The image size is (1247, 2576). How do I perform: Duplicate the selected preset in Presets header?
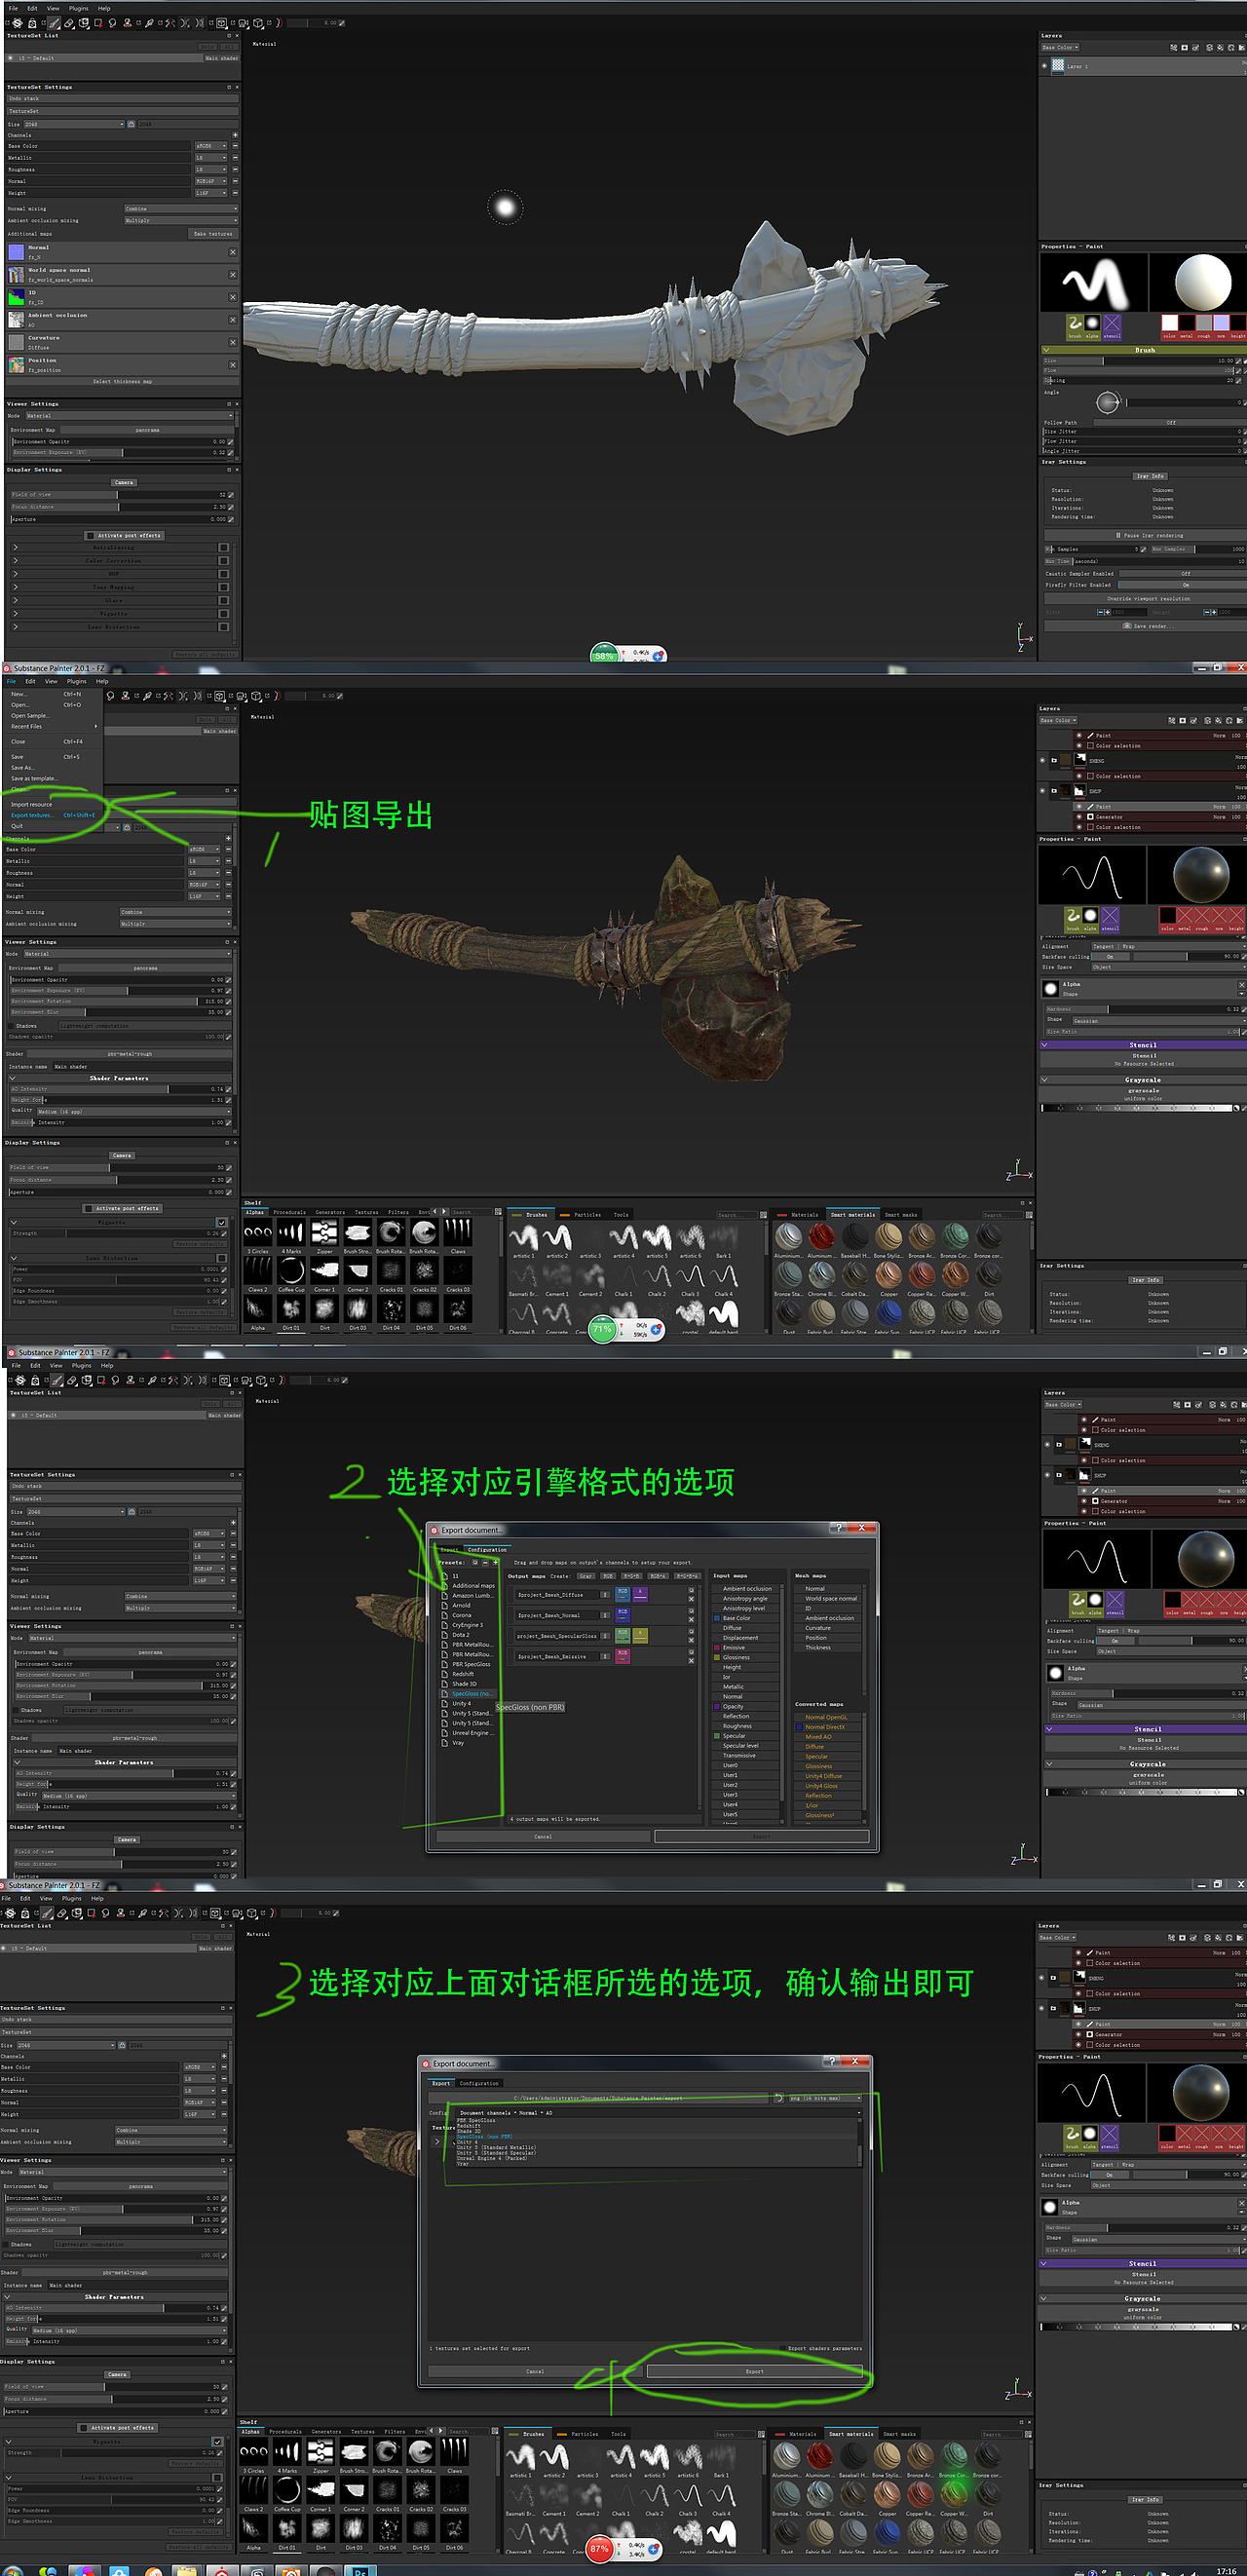tap(475, 1562)
